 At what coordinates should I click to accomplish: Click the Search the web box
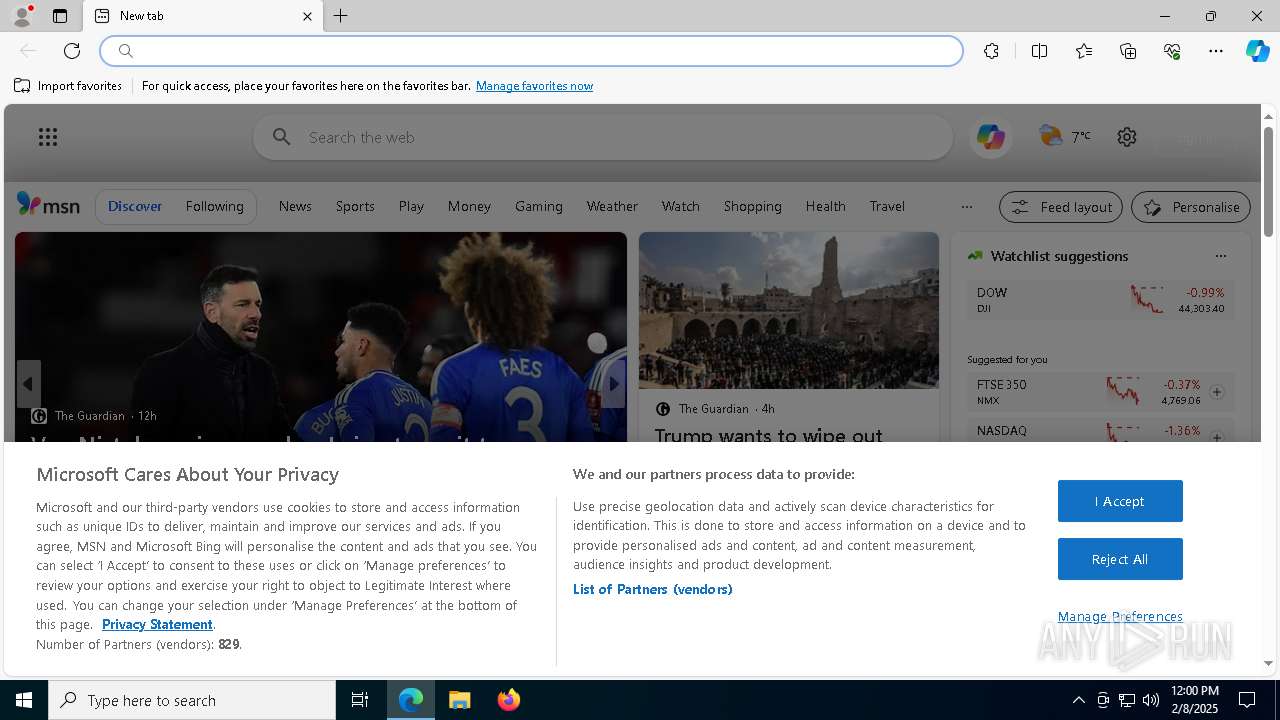[x=603, y=137]
